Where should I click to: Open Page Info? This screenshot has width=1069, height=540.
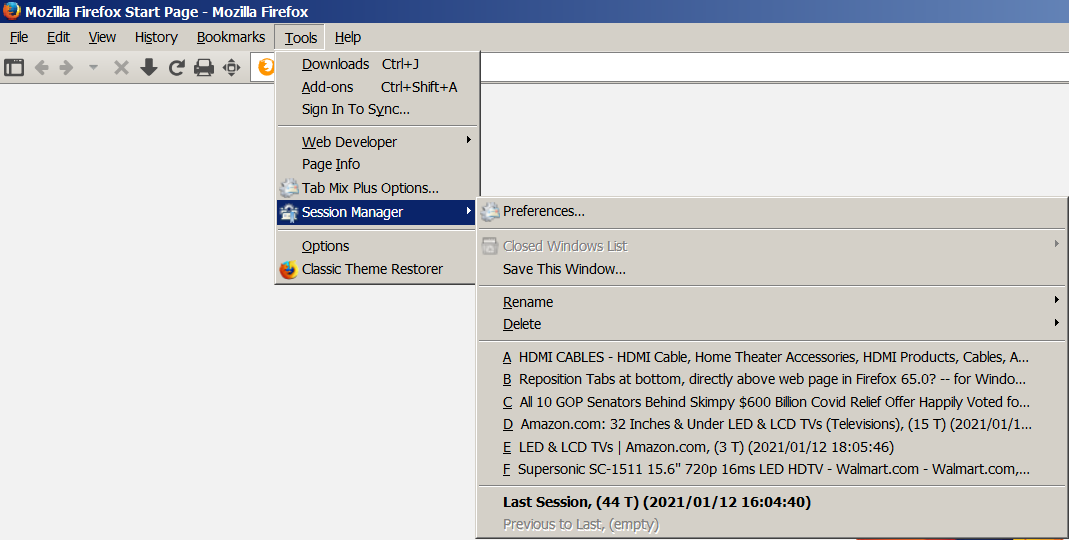coord(377,164)
